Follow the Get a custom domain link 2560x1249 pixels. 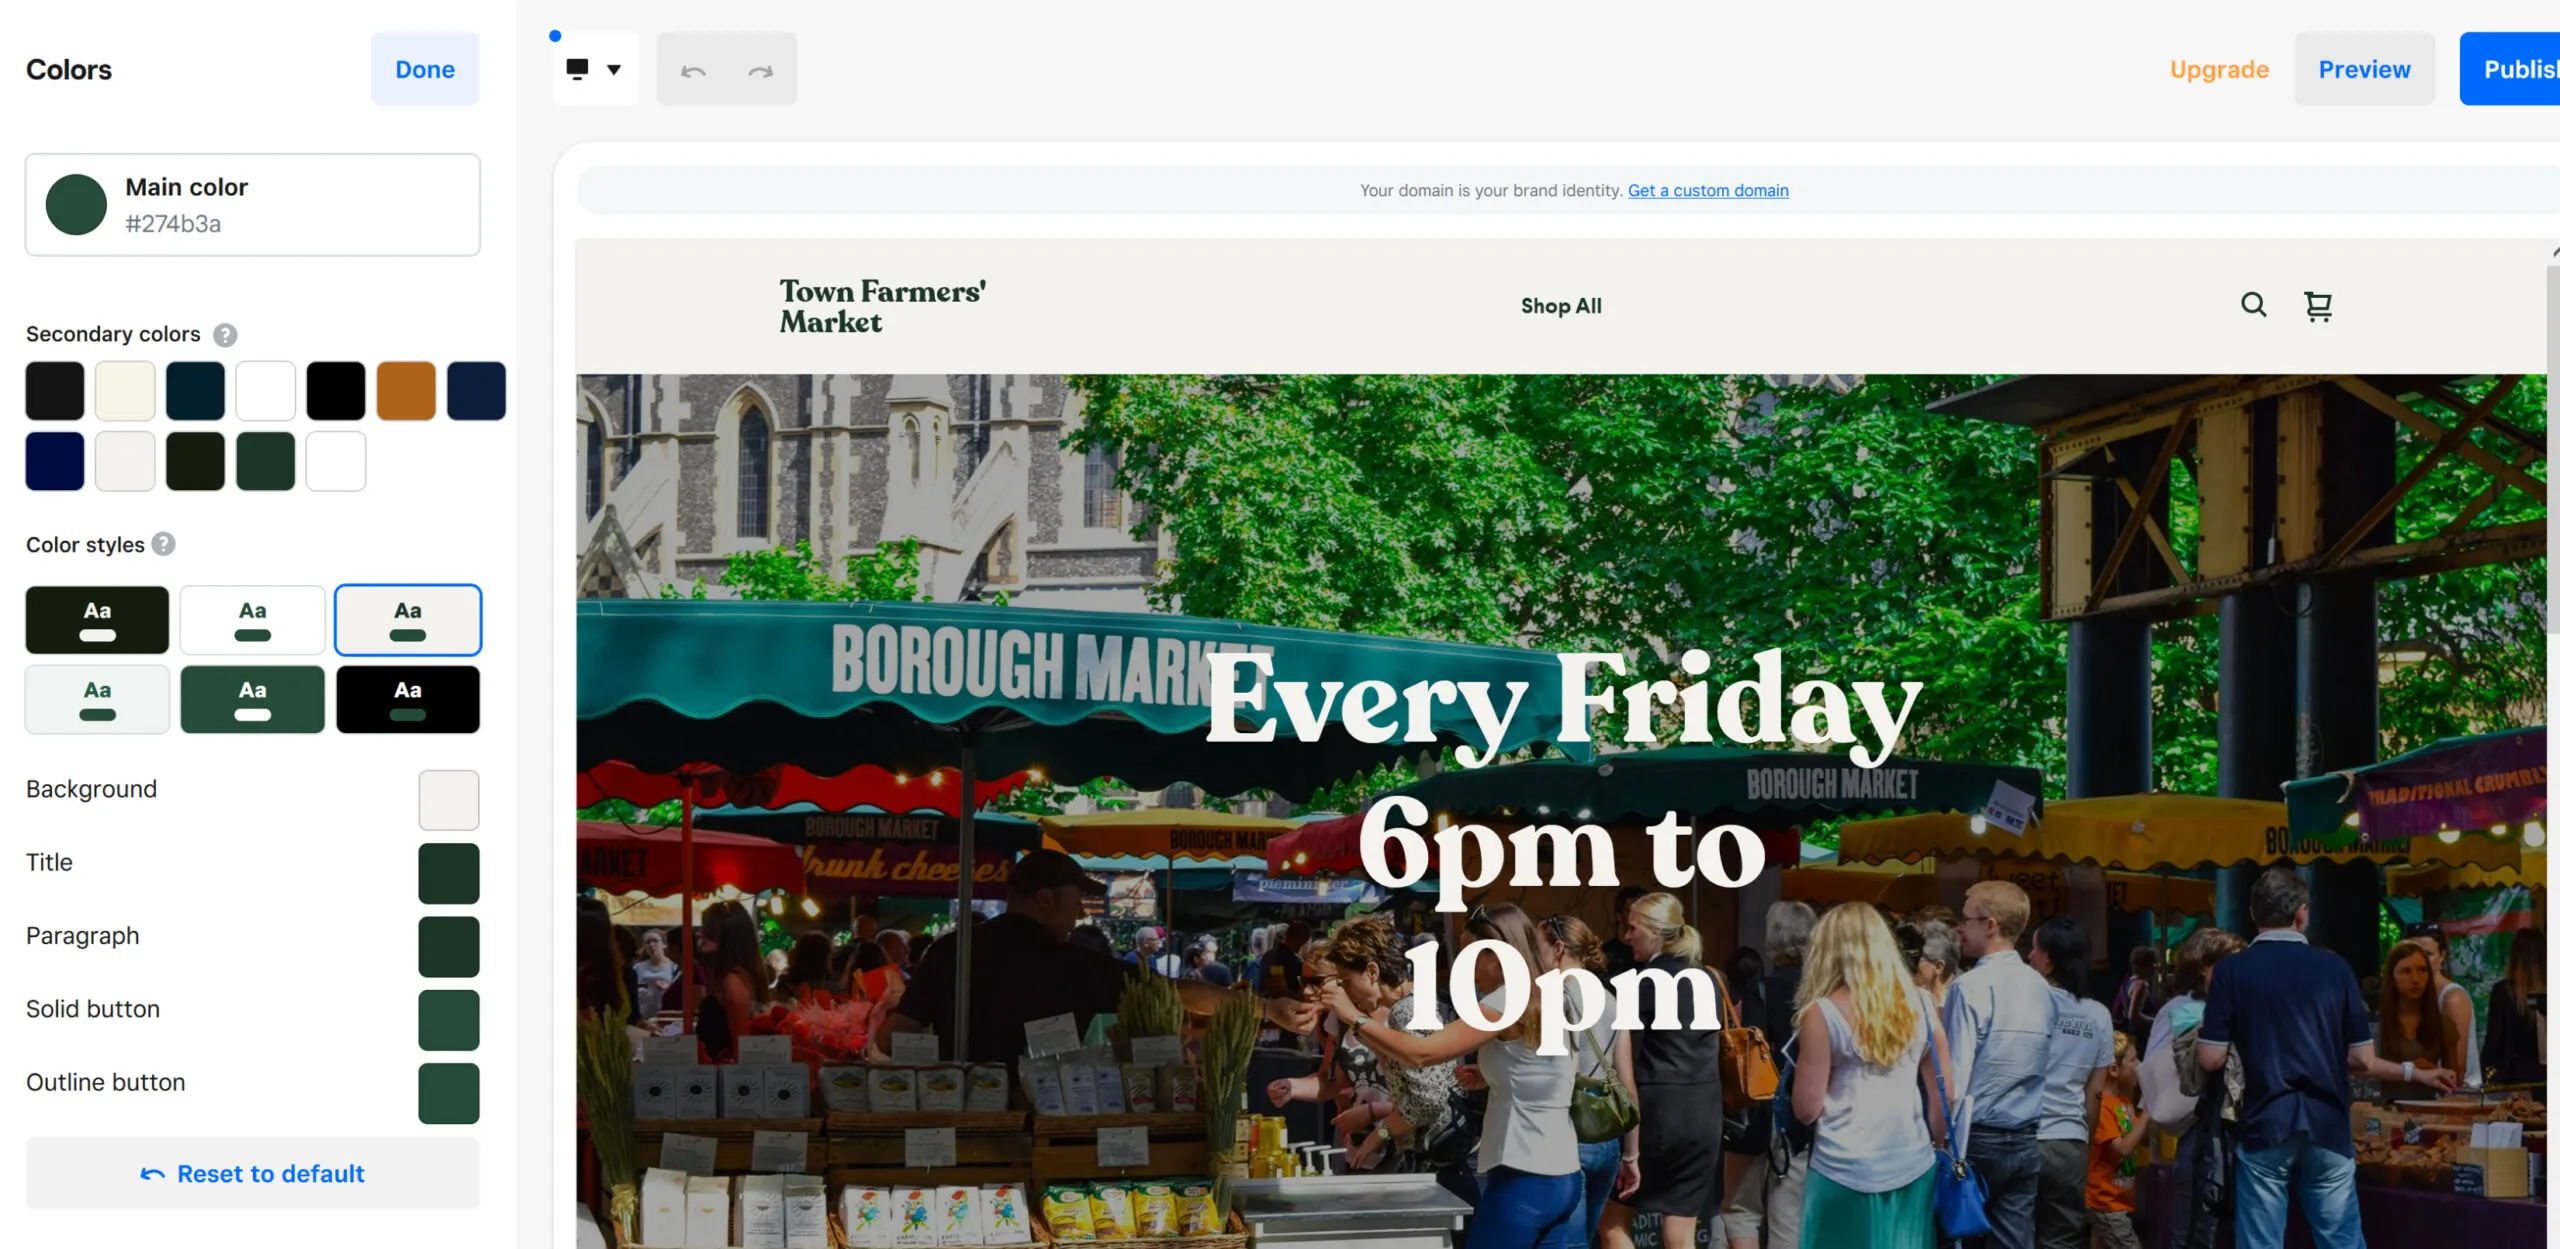(1707, 190)
